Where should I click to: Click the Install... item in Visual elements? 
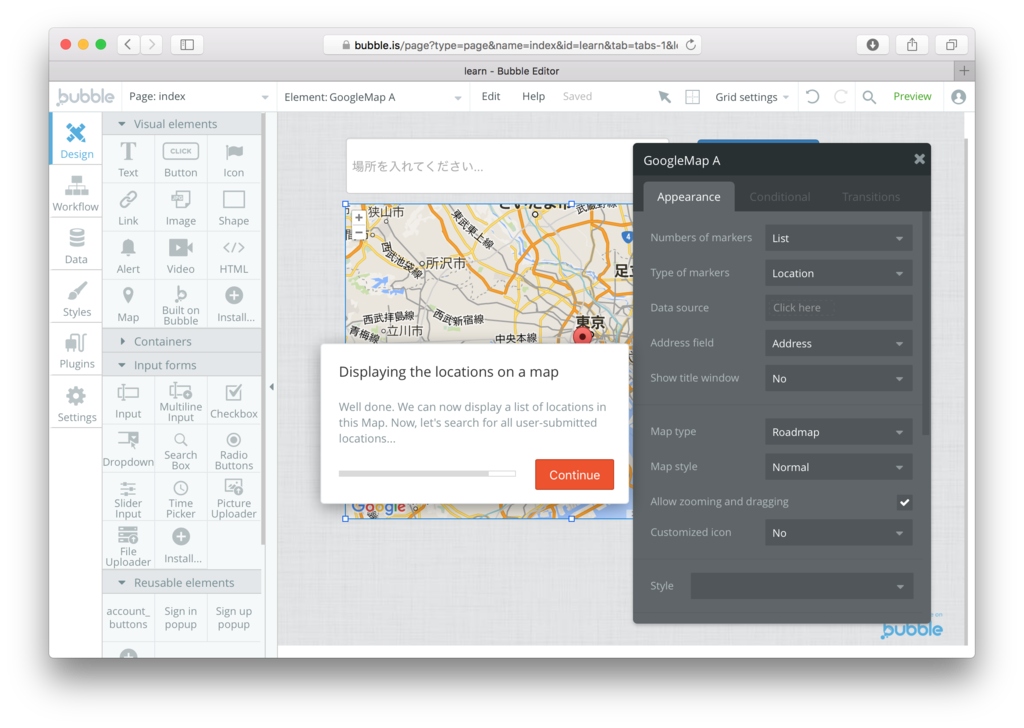click(x=234, y=304)
